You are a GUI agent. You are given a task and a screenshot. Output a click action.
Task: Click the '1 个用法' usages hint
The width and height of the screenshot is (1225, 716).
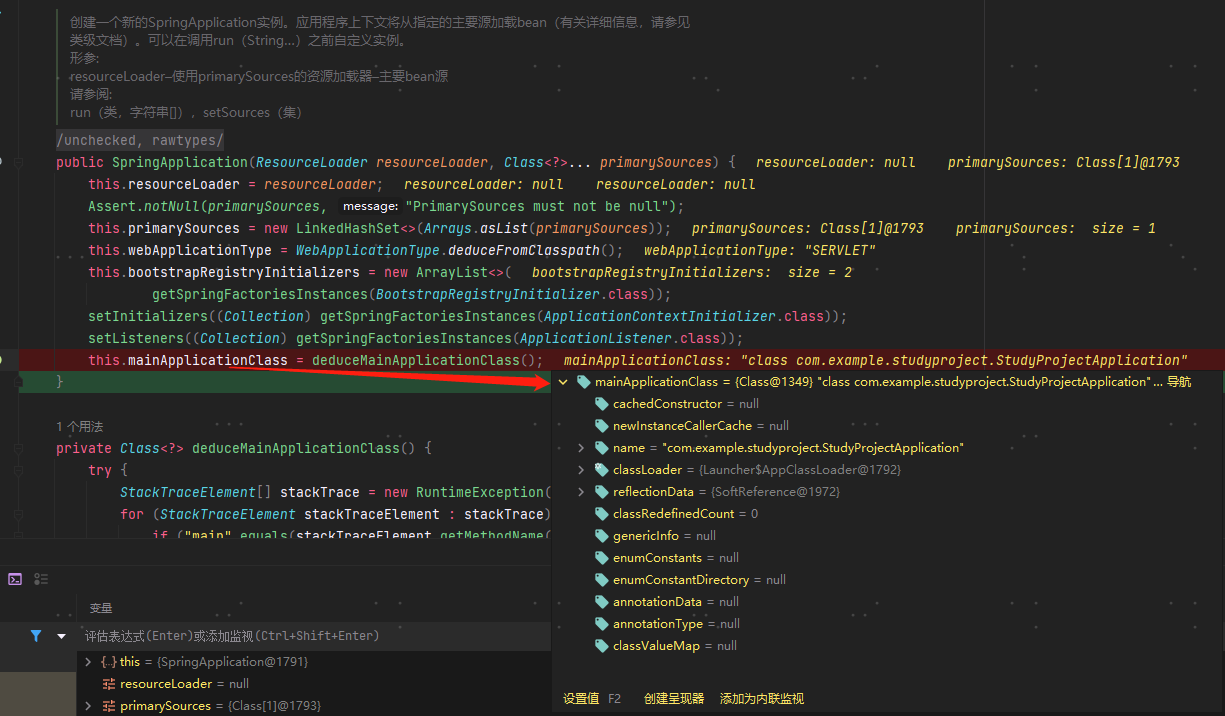pyautogui.click(x=80, y=426)
